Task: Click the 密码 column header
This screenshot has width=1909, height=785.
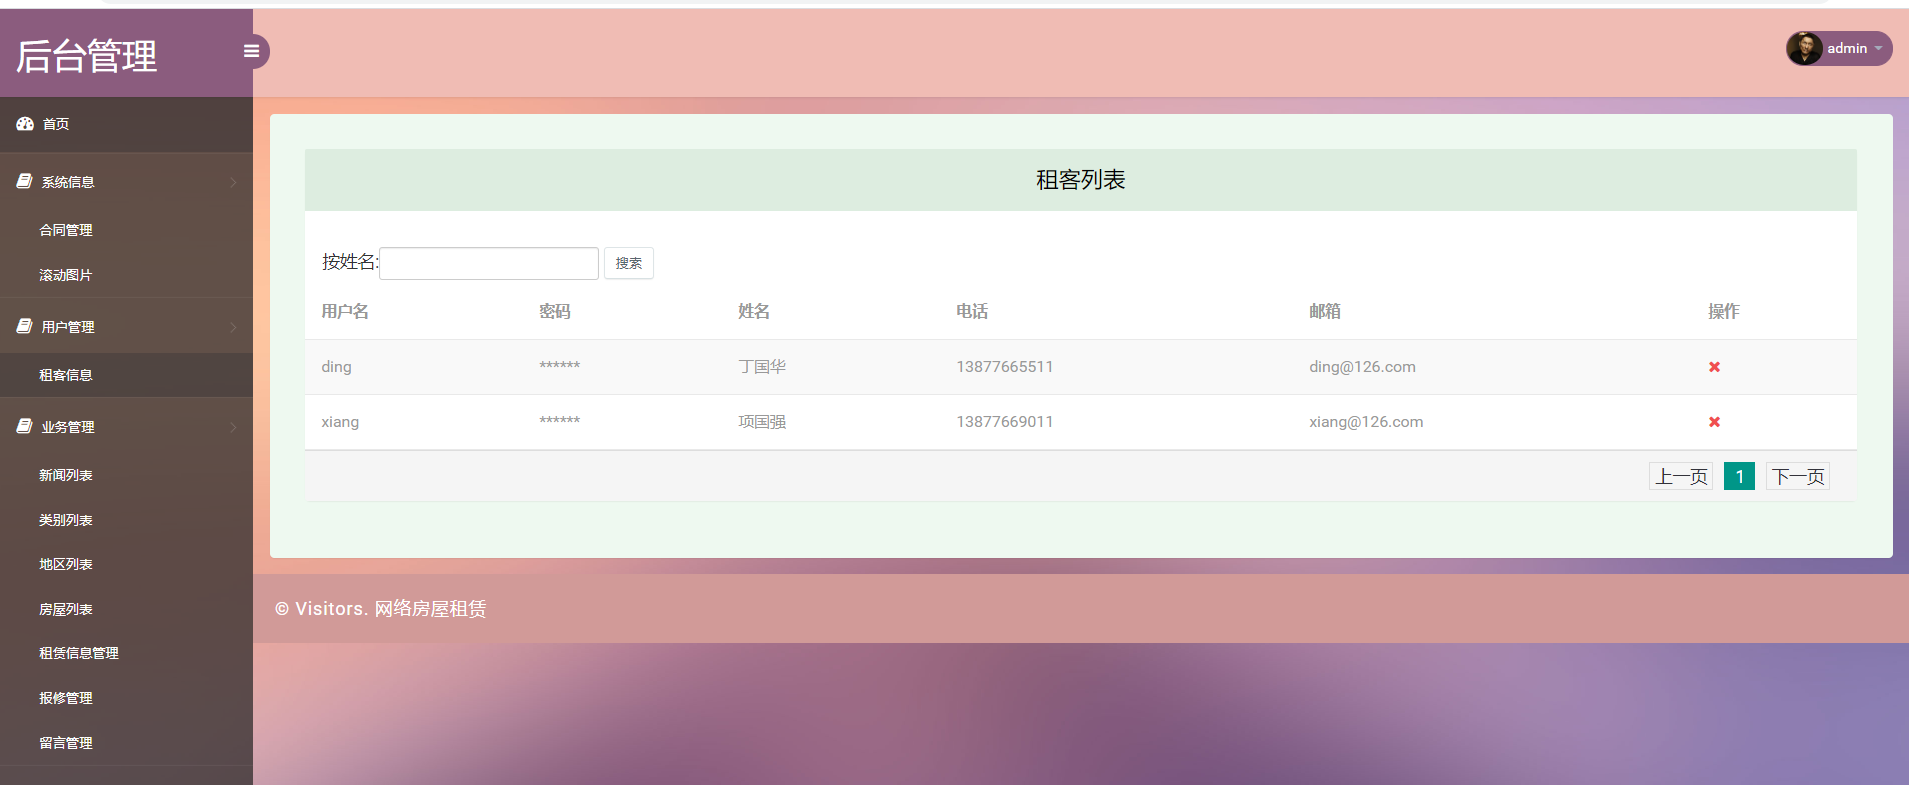Action: [x=555, y=312]
